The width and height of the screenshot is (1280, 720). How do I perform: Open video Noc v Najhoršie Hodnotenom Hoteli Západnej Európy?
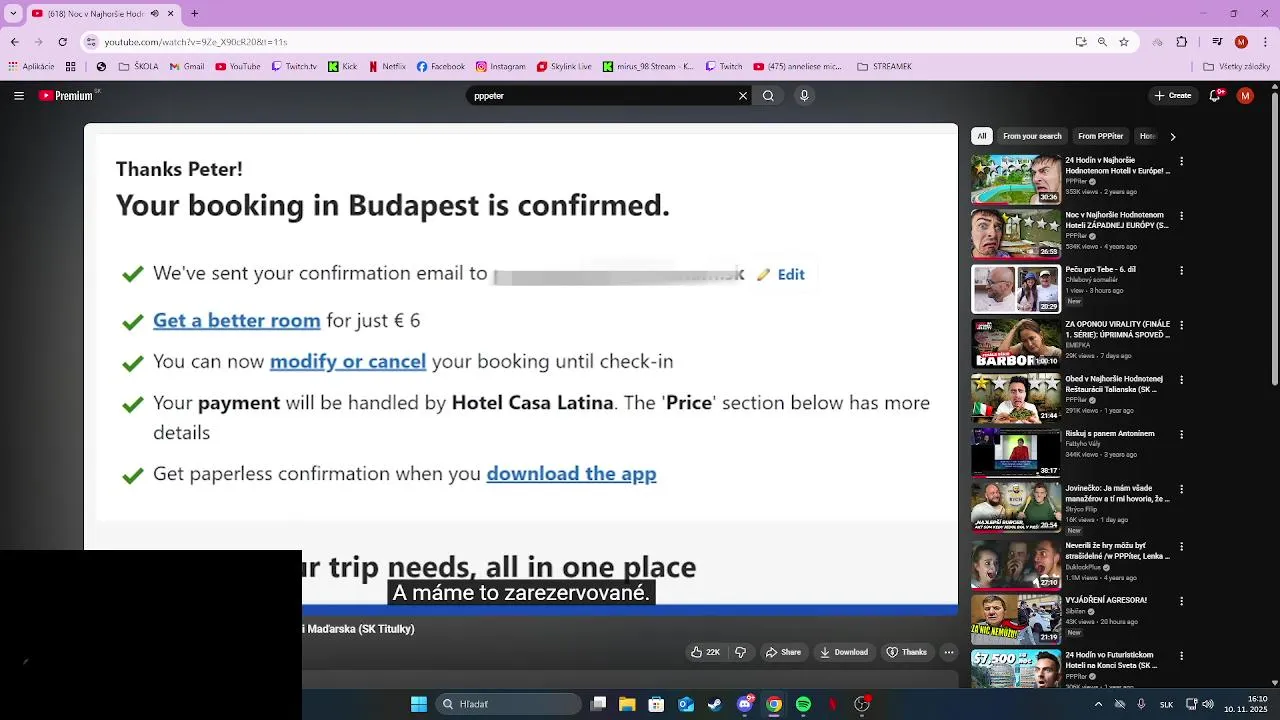(1117, 220)
